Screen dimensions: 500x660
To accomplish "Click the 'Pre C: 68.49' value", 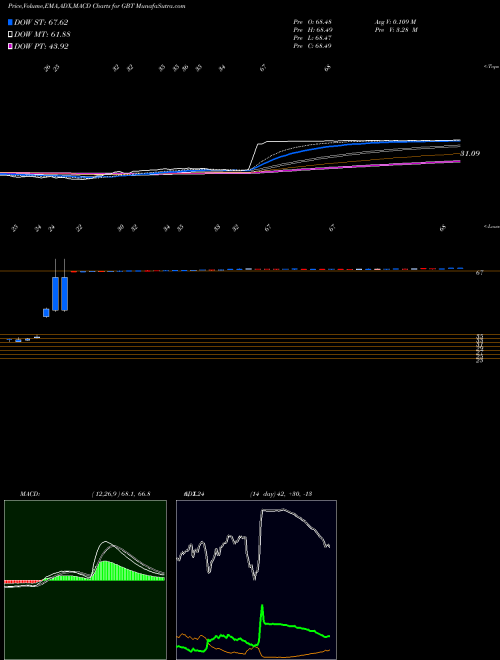I will 312,46.
